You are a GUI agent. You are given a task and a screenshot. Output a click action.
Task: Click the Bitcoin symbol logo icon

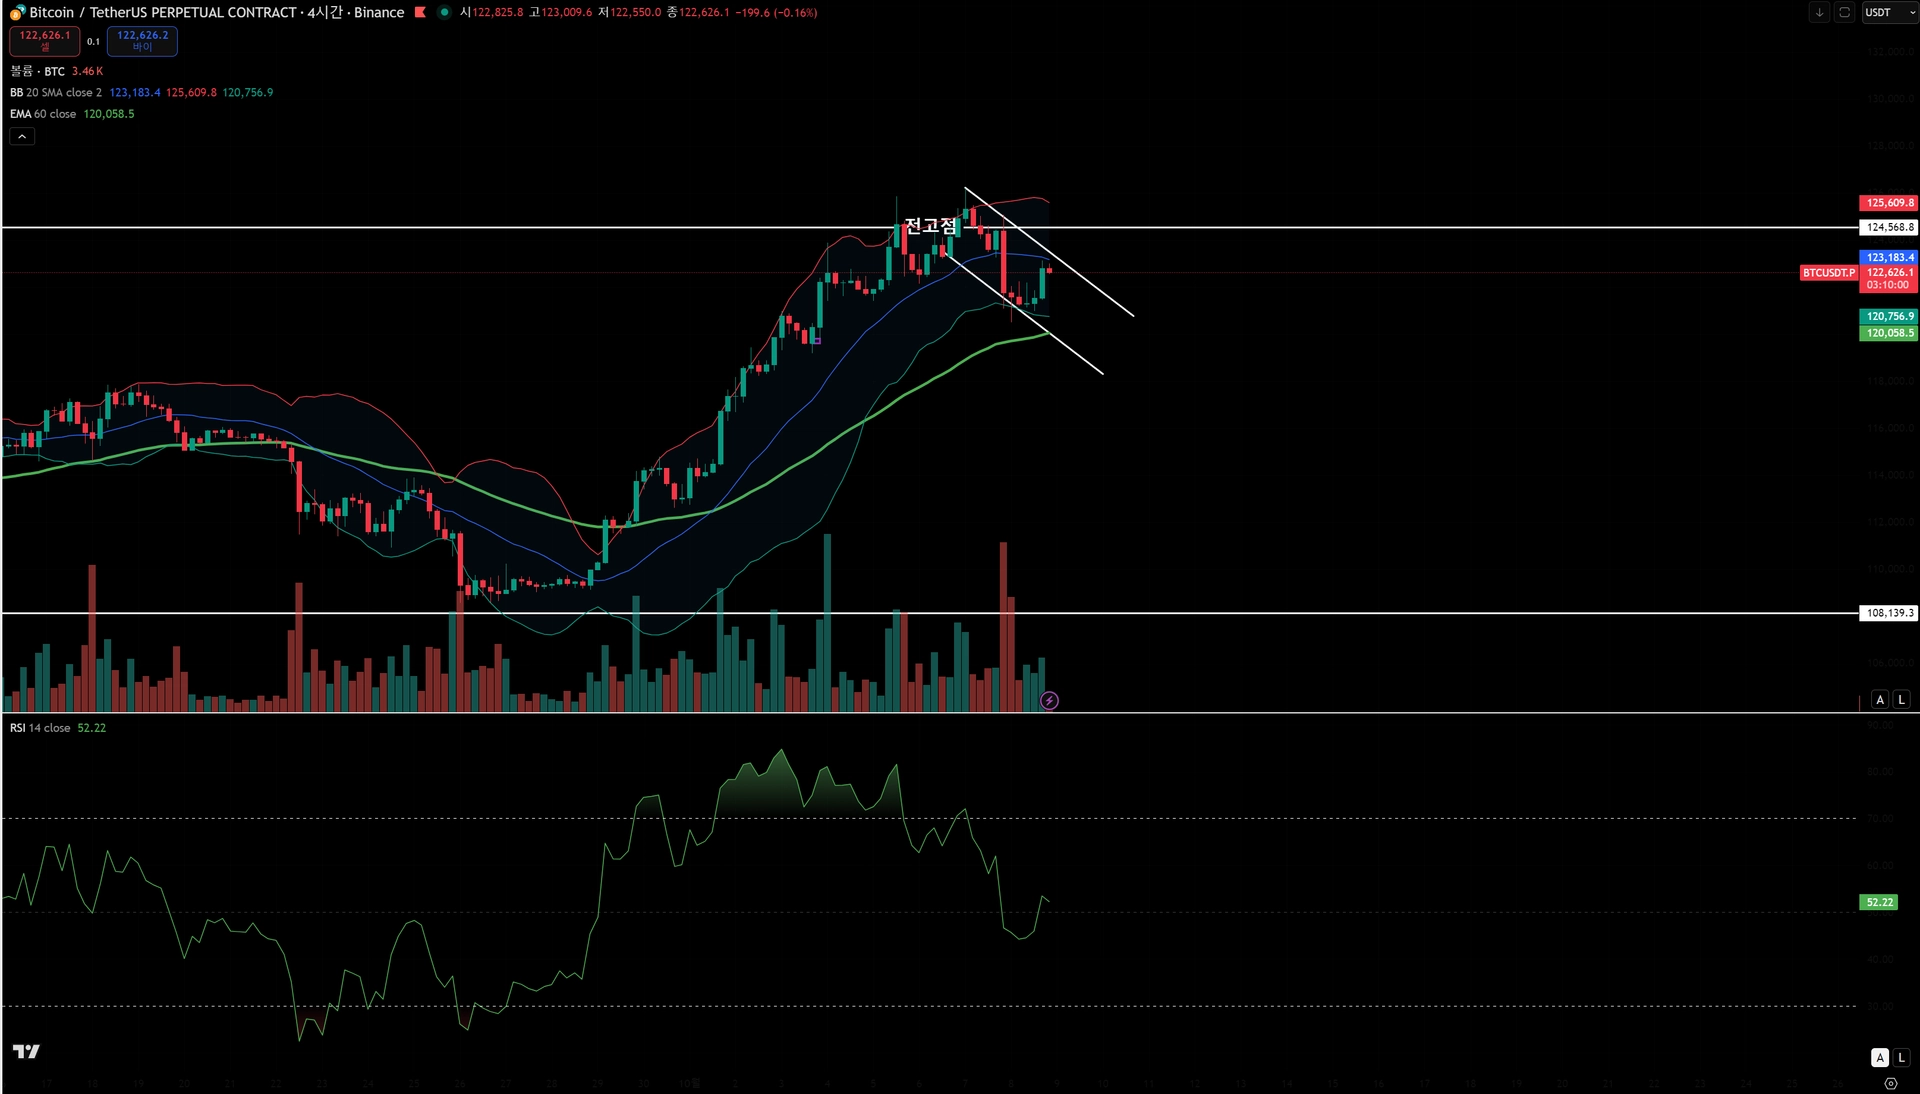point(17,13)
